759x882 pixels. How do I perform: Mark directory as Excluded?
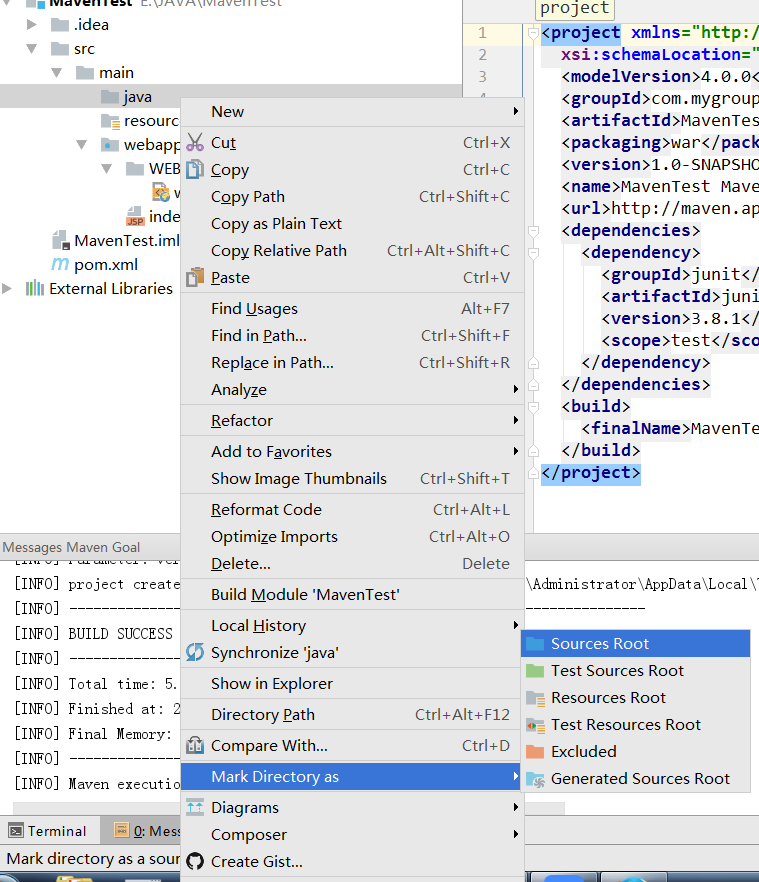(636, 752)
